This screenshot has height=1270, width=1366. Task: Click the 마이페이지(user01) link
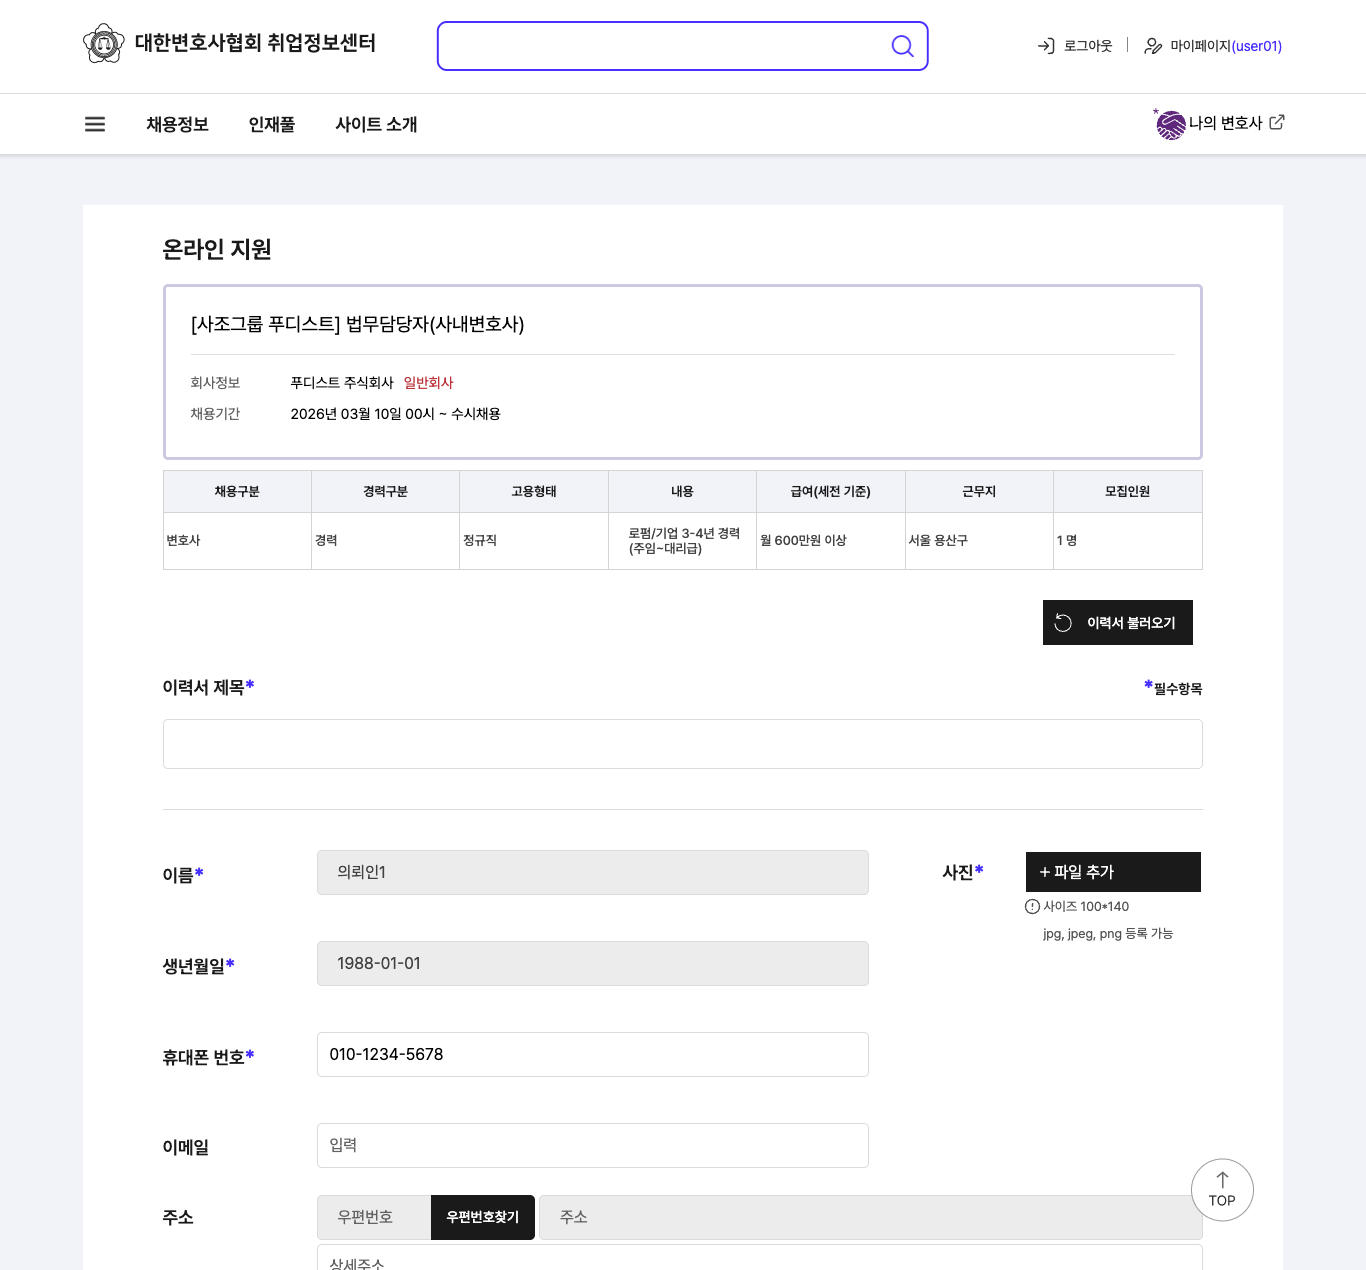(x=1226, y=46)
